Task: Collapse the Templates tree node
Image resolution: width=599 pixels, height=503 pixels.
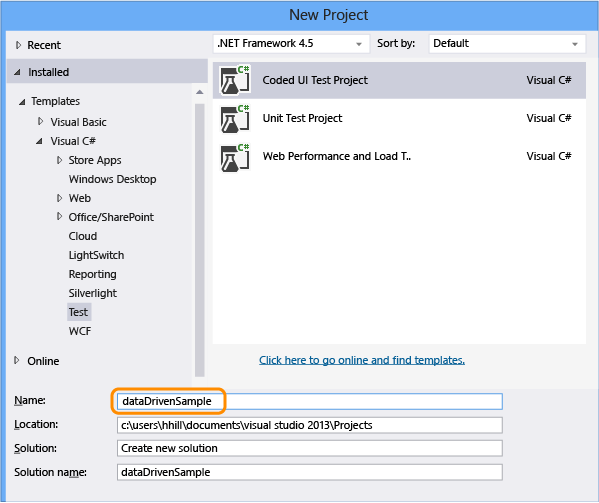Action: 22,102
